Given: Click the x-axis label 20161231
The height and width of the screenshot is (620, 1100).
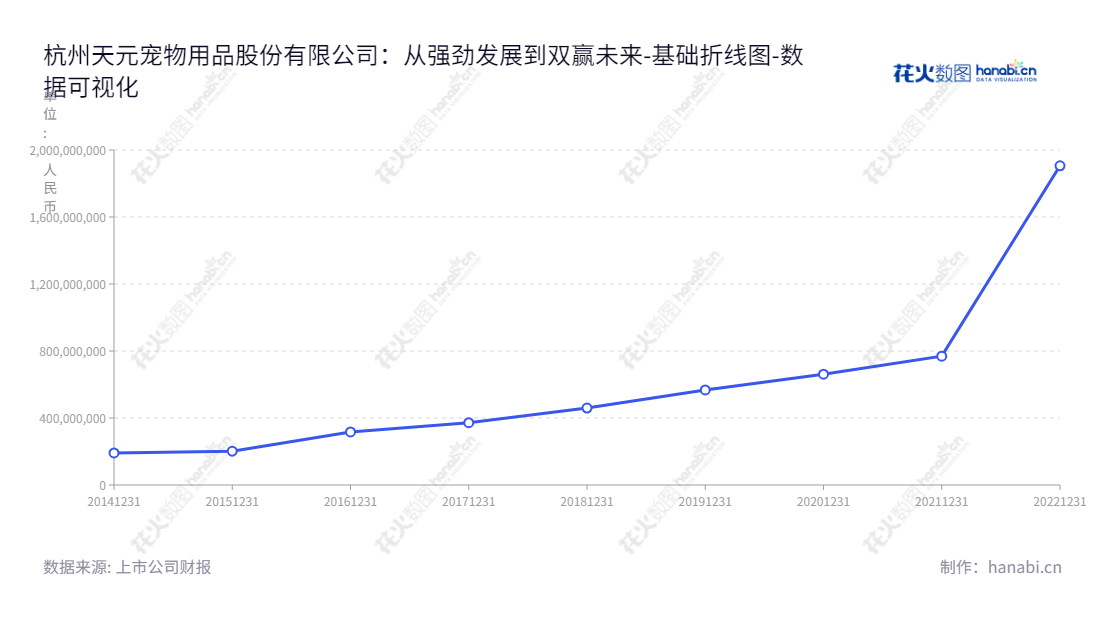Looking at the screenshot, I should [350, 502].
